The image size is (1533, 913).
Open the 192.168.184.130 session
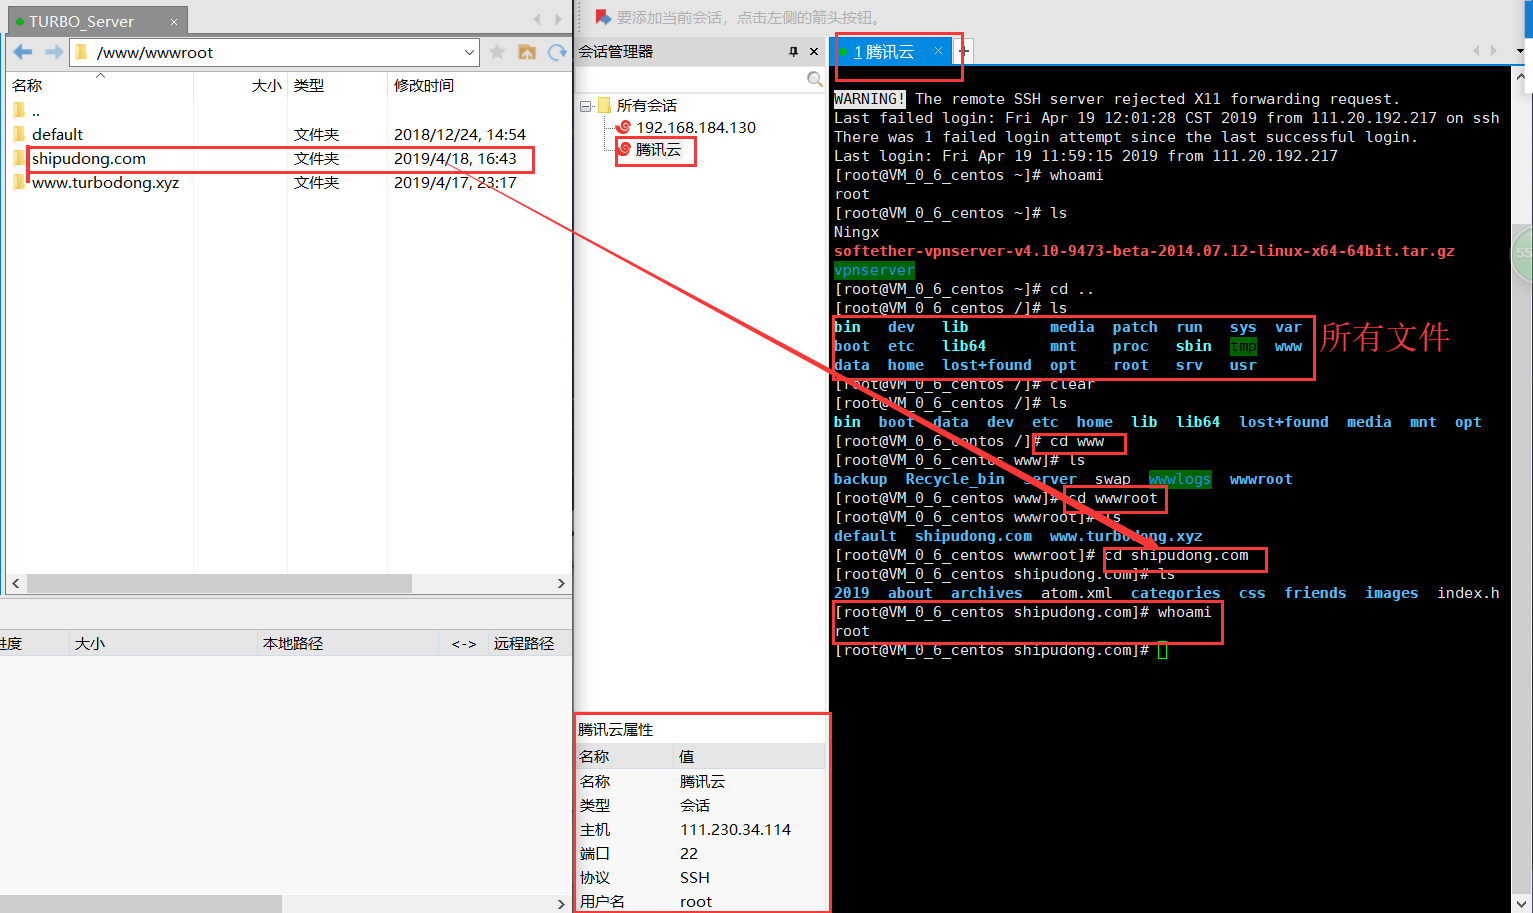click(696, 127)
